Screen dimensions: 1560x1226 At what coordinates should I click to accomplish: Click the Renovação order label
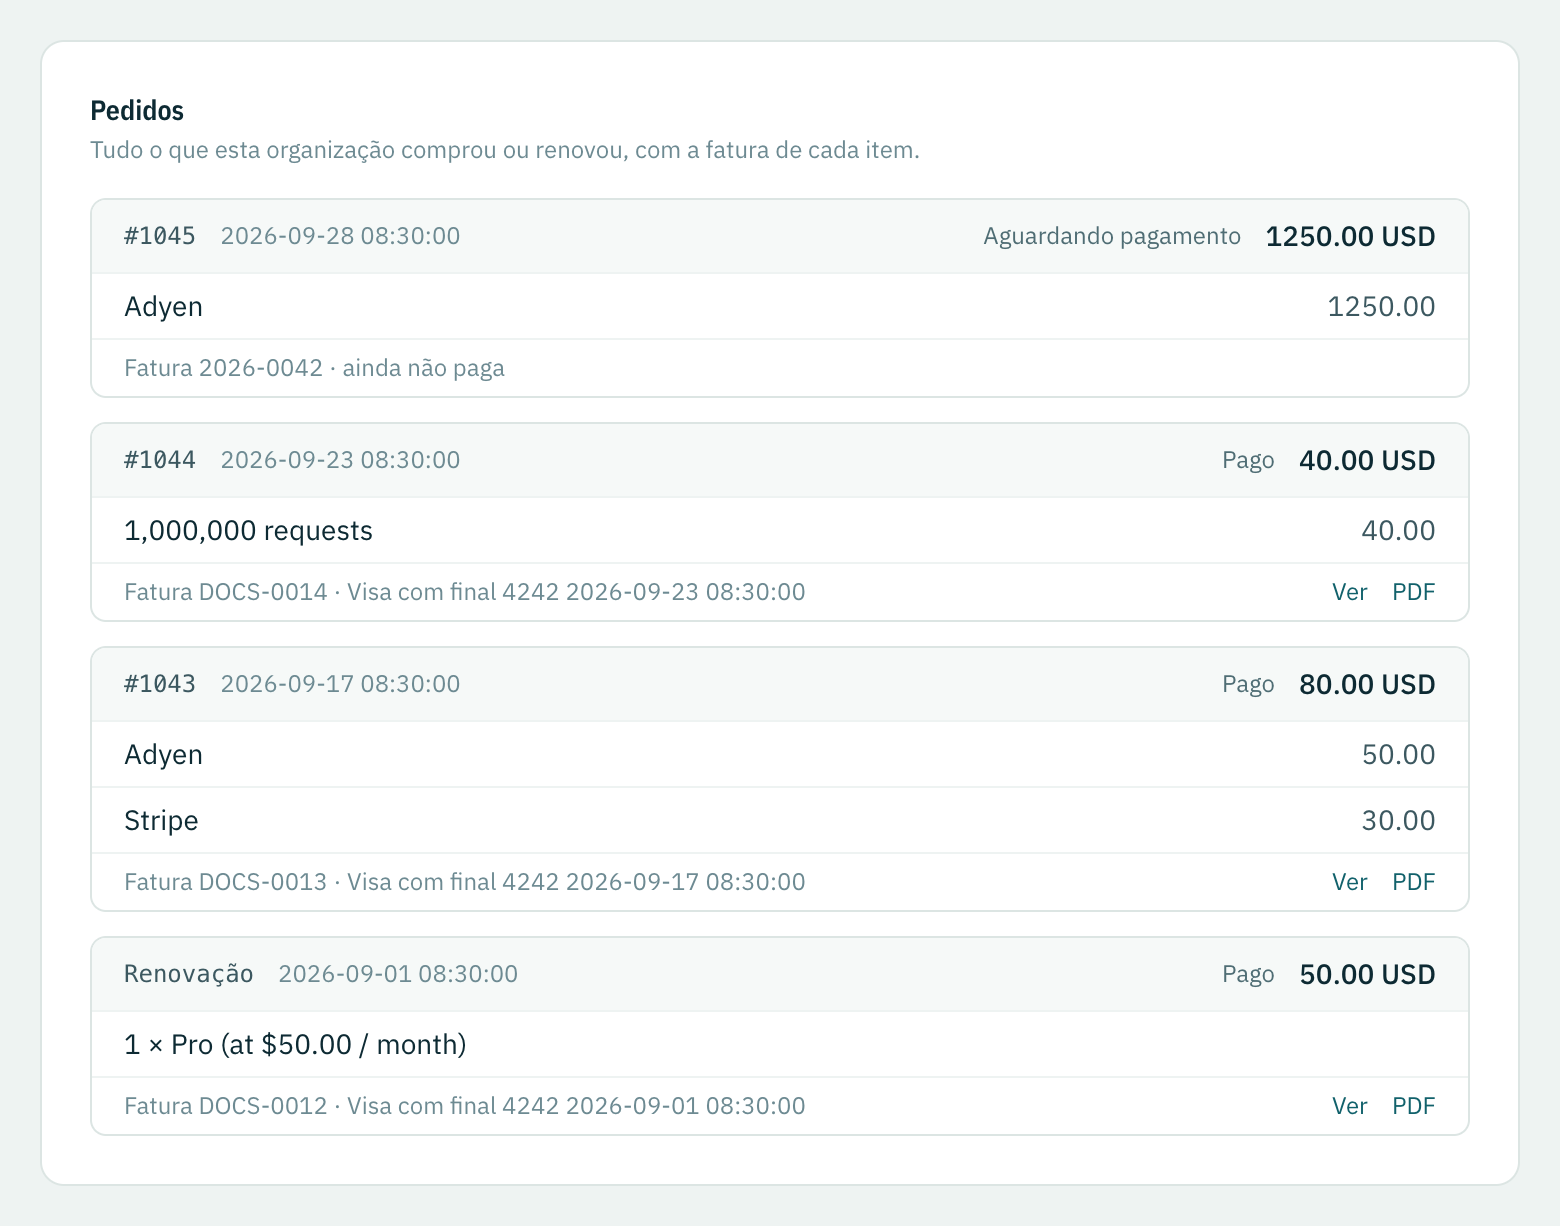pyautogui.click(x=189, y=974)
